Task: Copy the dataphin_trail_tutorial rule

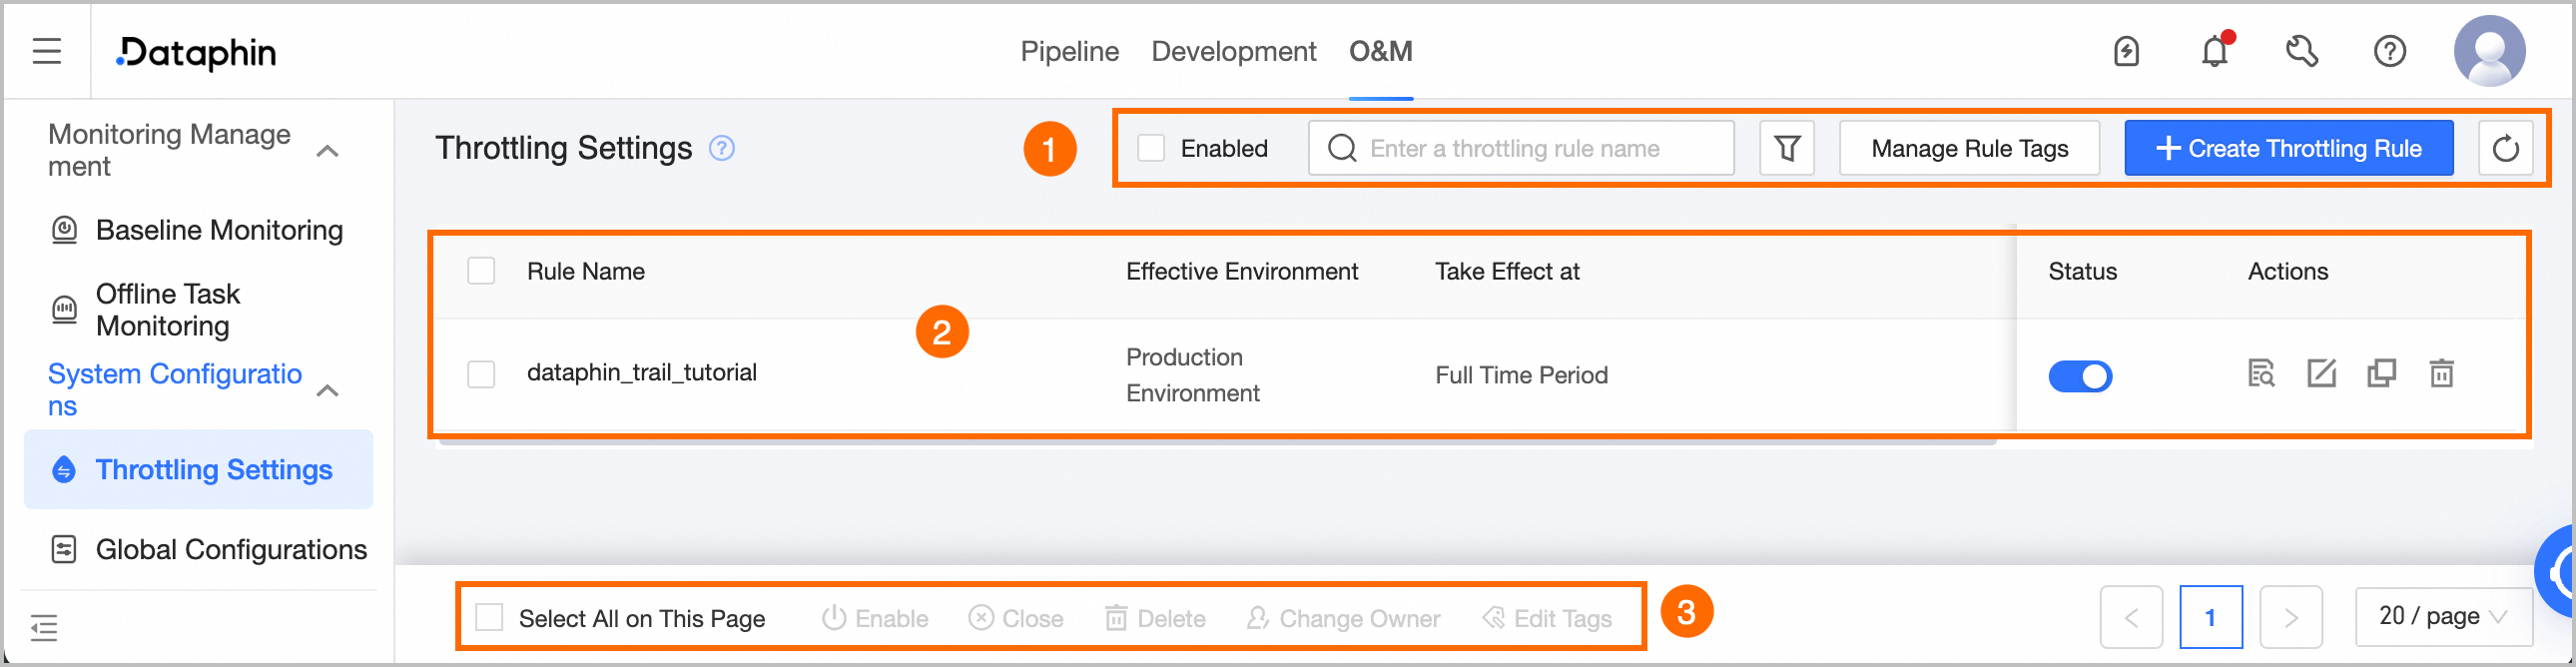Action: coord(2381,374)
